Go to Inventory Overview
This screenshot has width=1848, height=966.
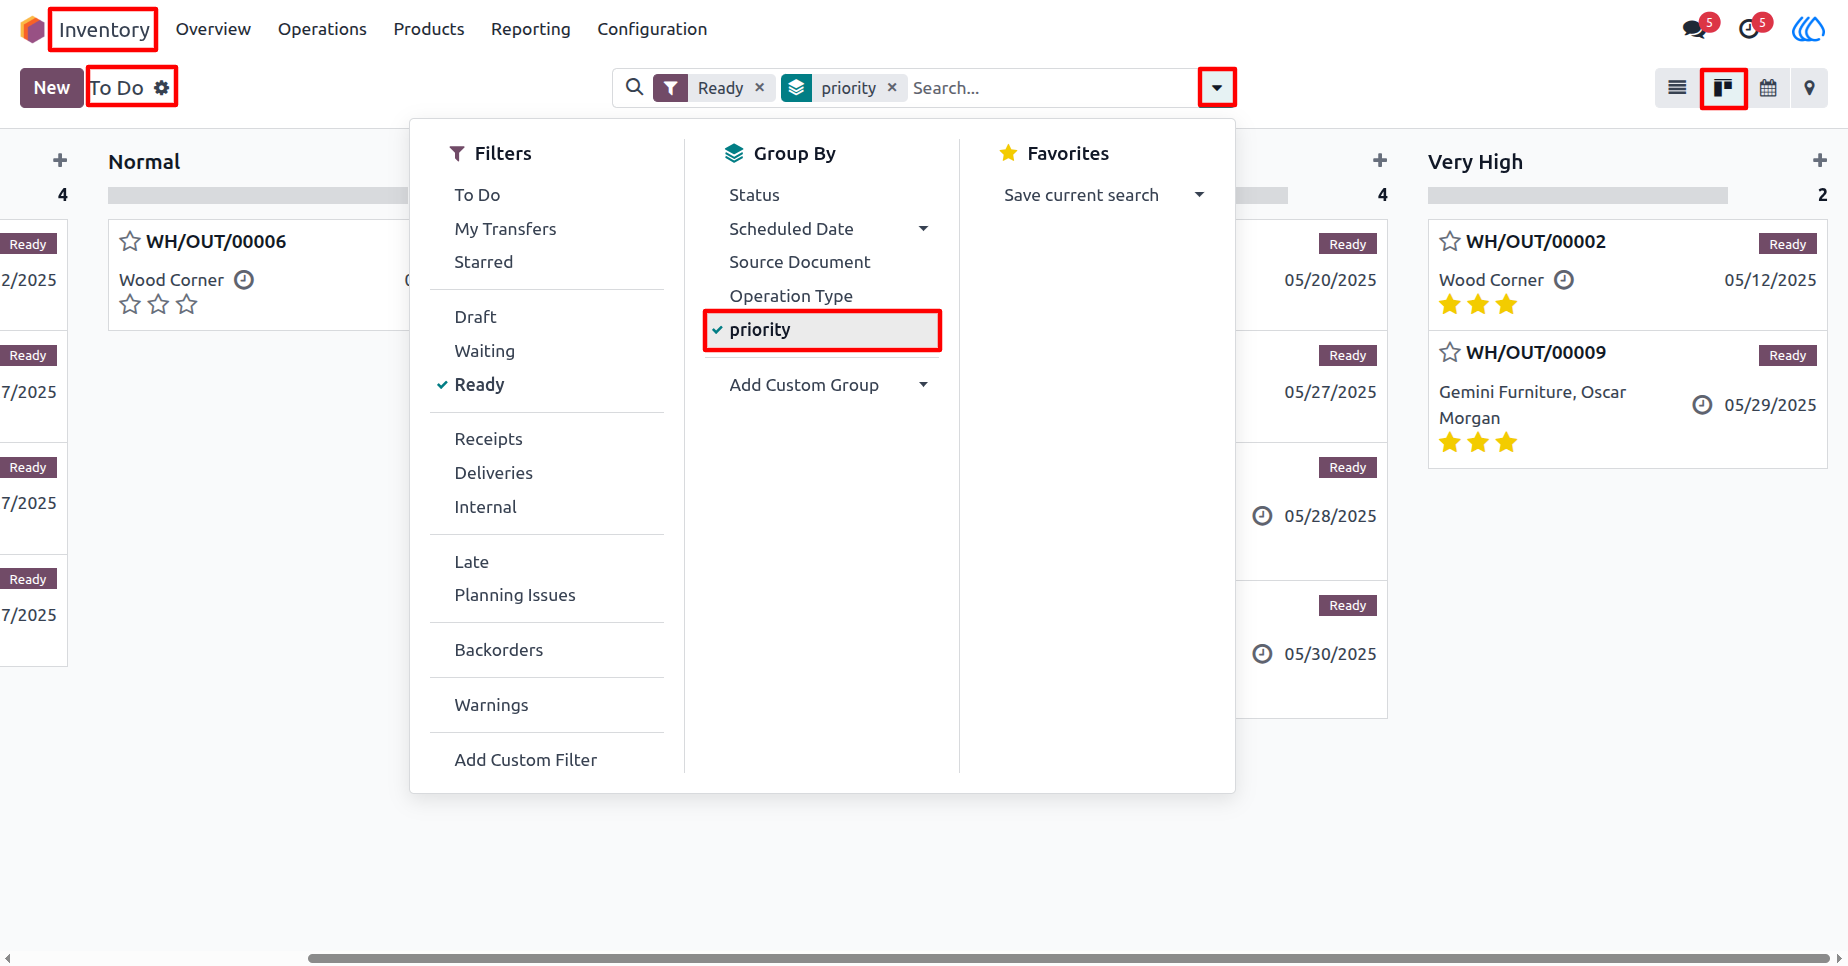tap(213, 29)
